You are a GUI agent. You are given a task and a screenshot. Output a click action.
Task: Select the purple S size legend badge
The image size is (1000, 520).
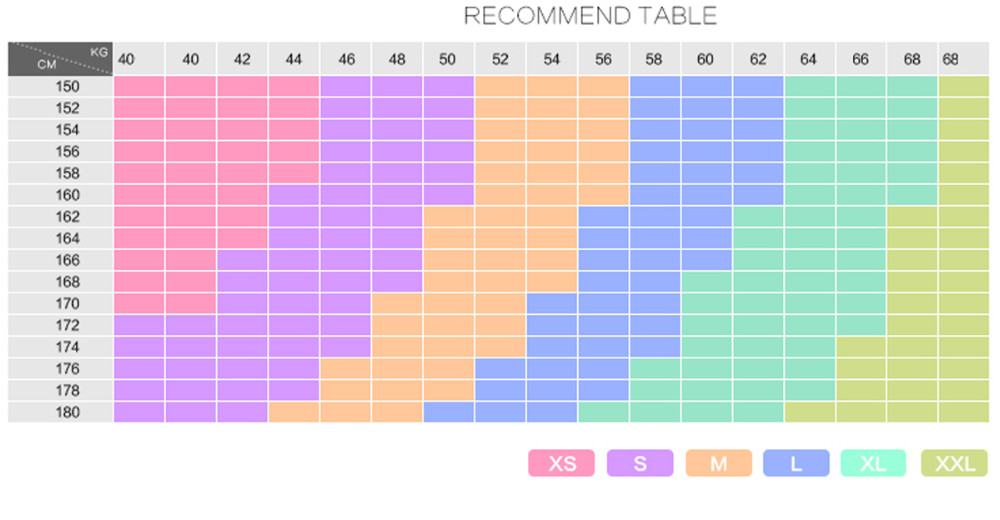pos(640,463)
